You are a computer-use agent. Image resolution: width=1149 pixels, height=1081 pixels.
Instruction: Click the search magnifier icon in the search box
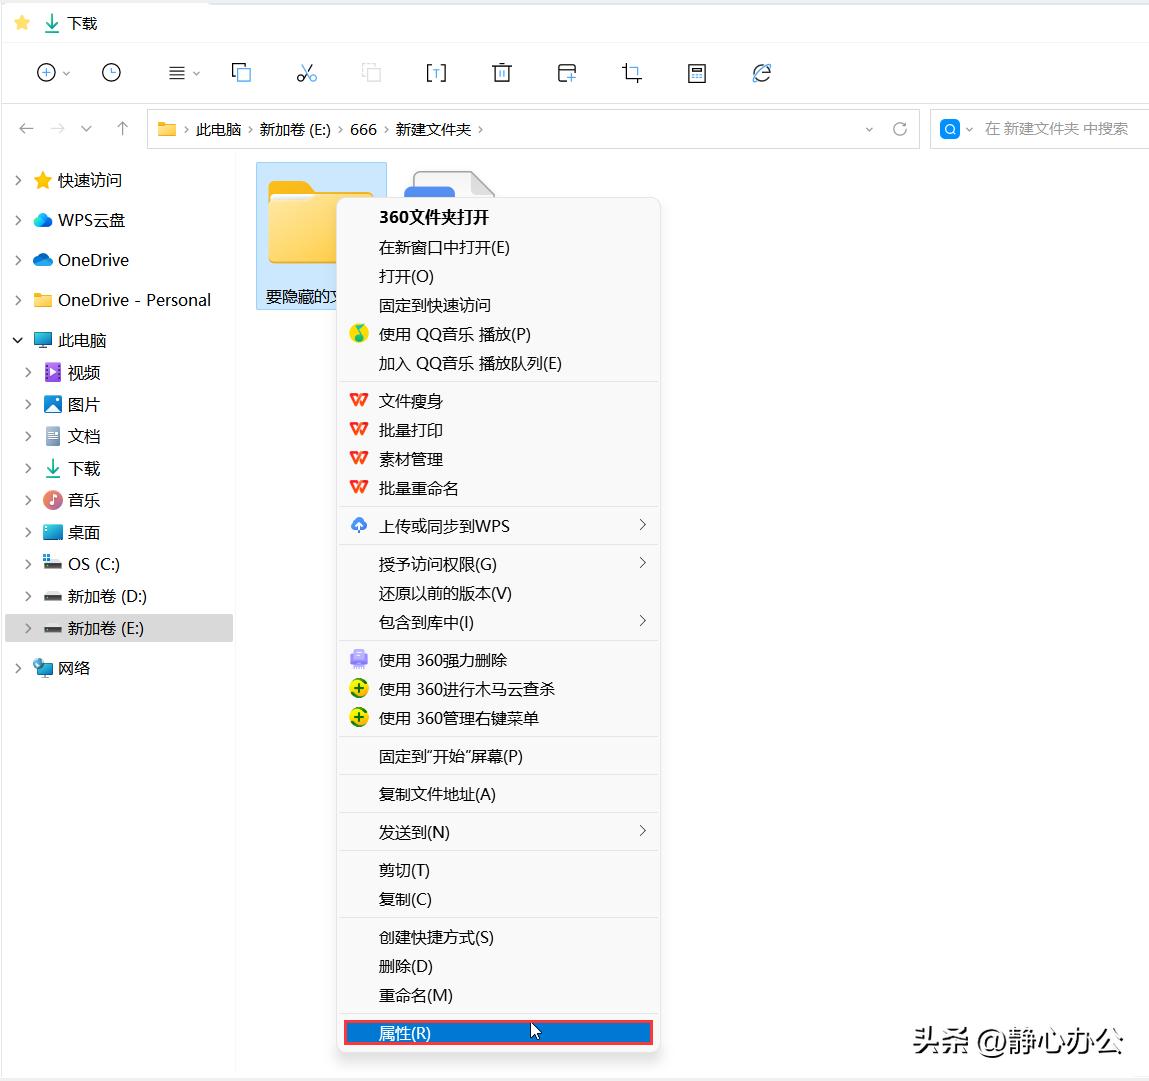click(x=948, y=128)
